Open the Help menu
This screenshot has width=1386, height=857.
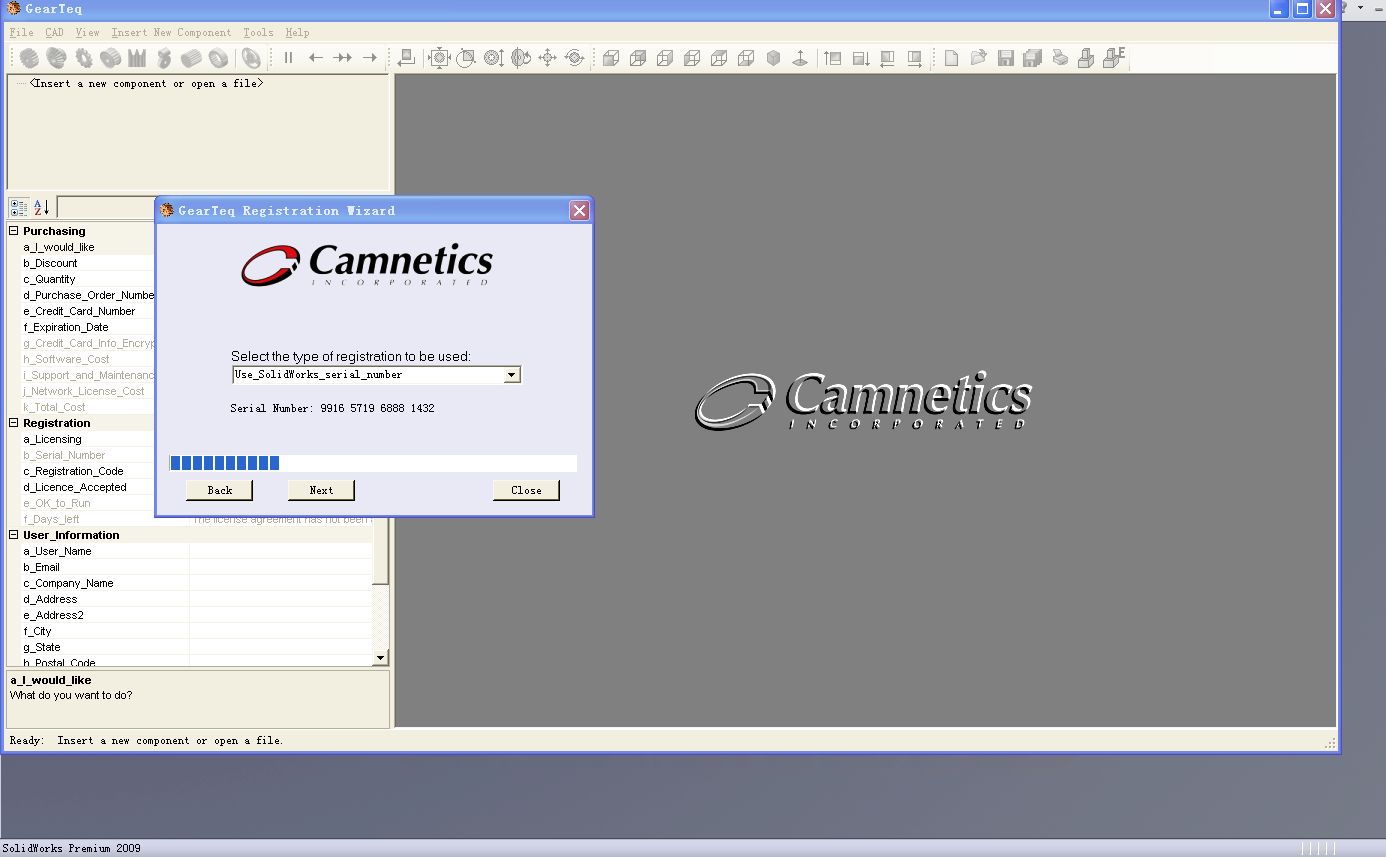297,32
